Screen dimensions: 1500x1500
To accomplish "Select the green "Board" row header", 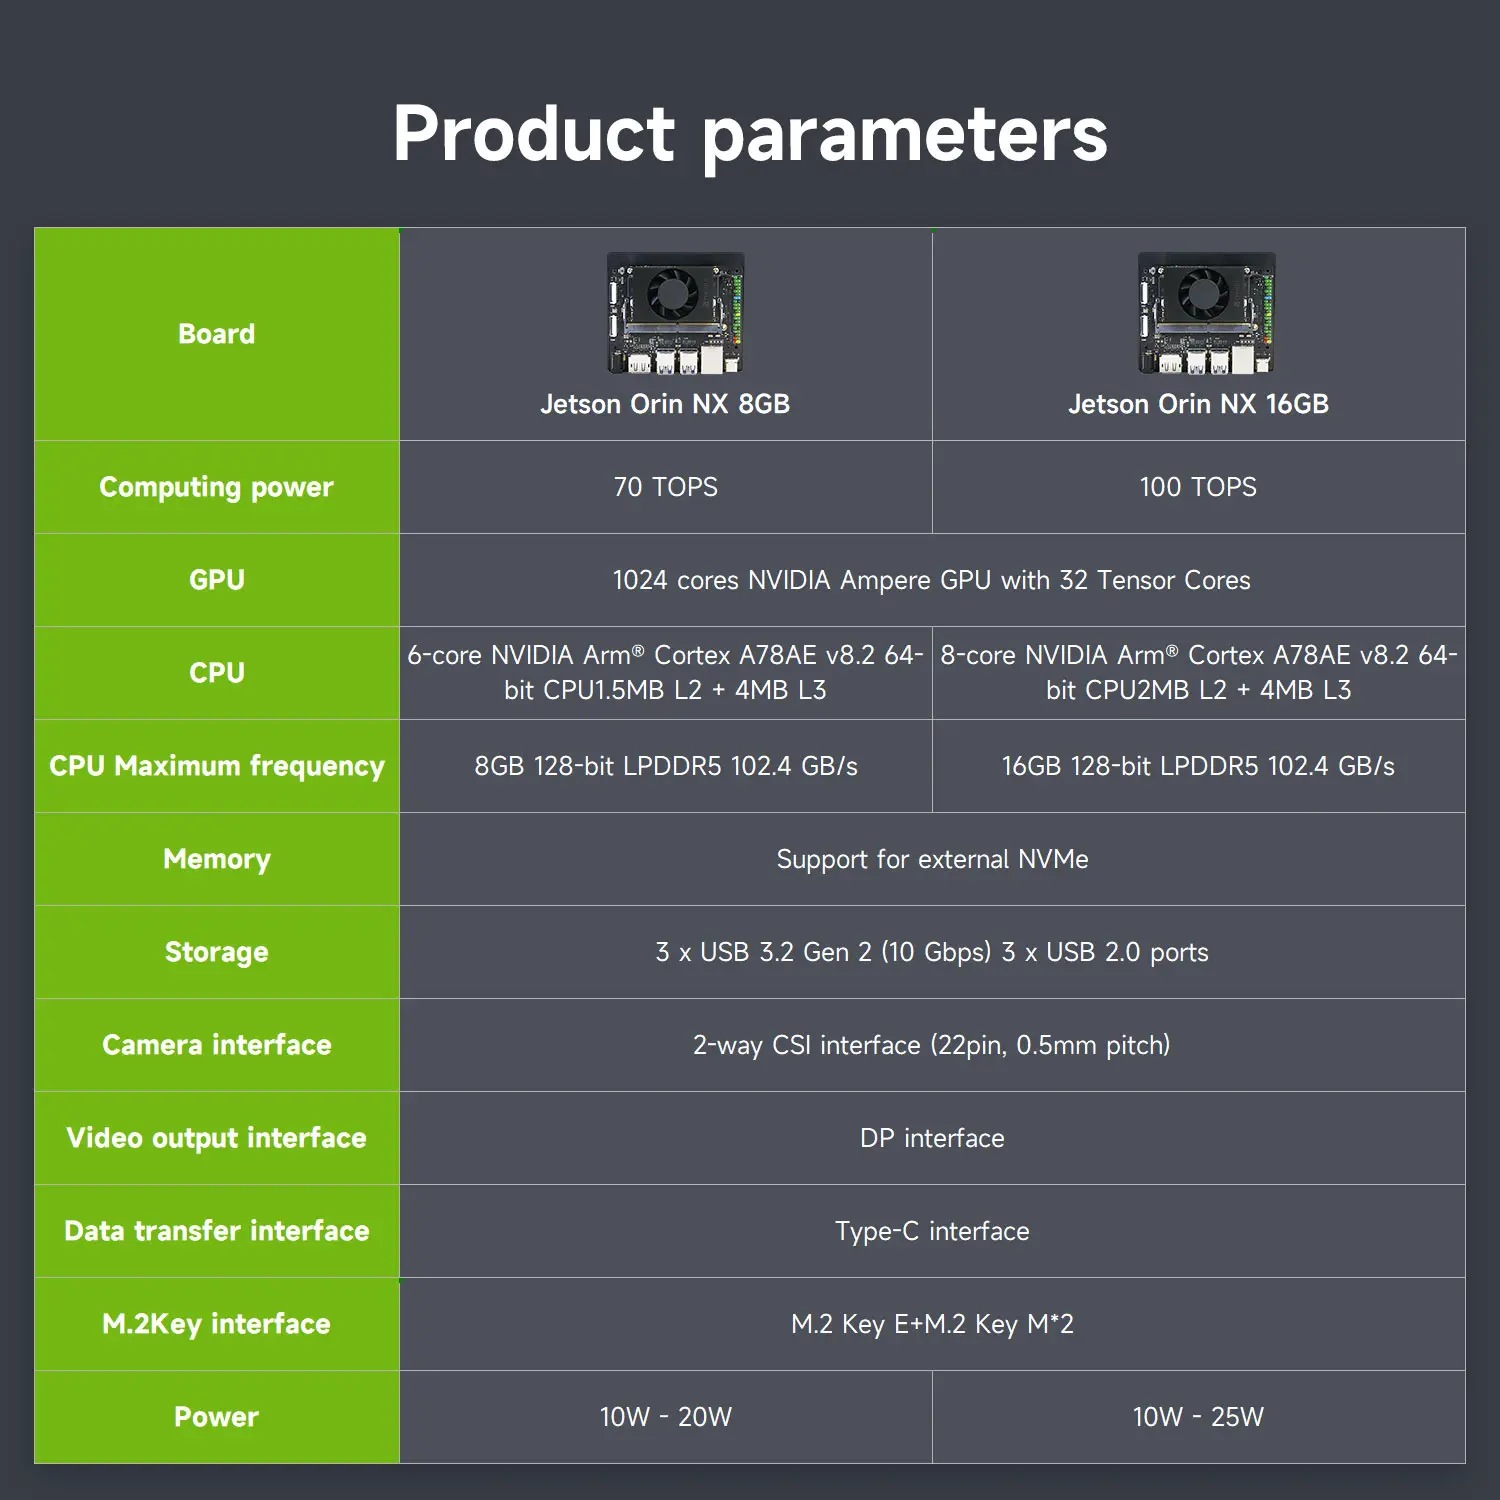I will tap(217, 334).
